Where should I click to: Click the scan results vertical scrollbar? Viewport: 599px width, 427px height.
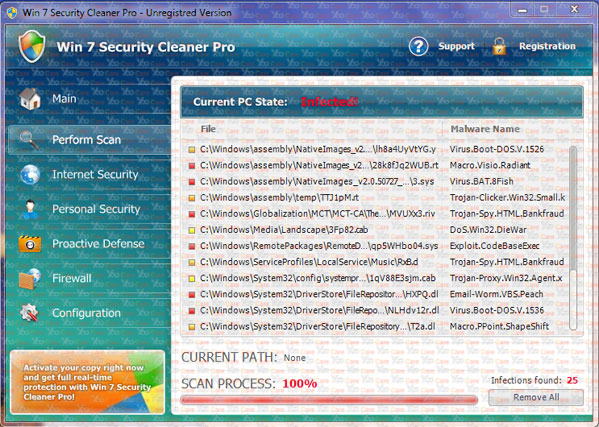pyautogui.click(x=573, y=237)
